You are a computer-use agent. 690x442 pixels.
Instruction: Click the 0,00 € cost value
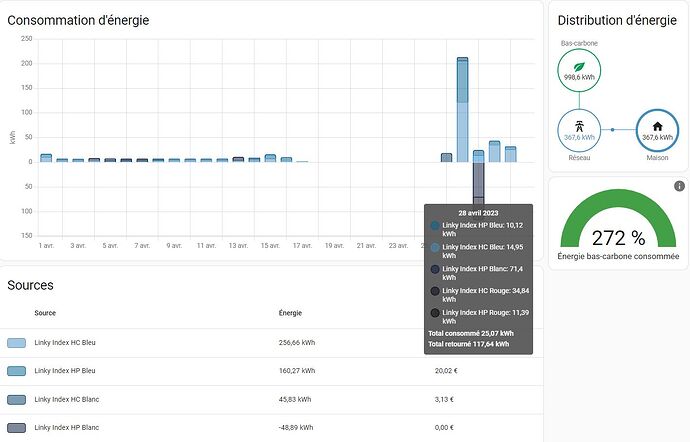click(x=444, y=427)
